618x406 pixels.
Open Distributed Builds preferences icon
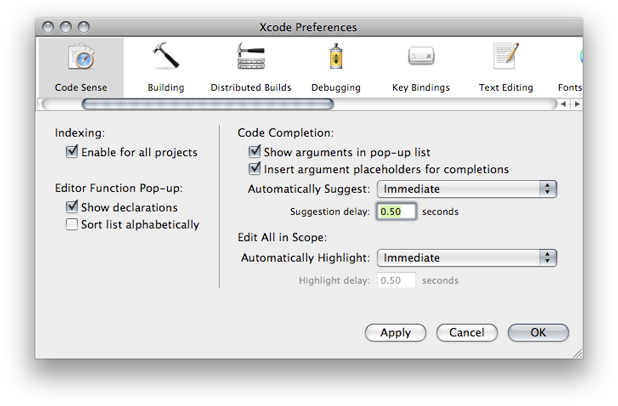(250, 60)
